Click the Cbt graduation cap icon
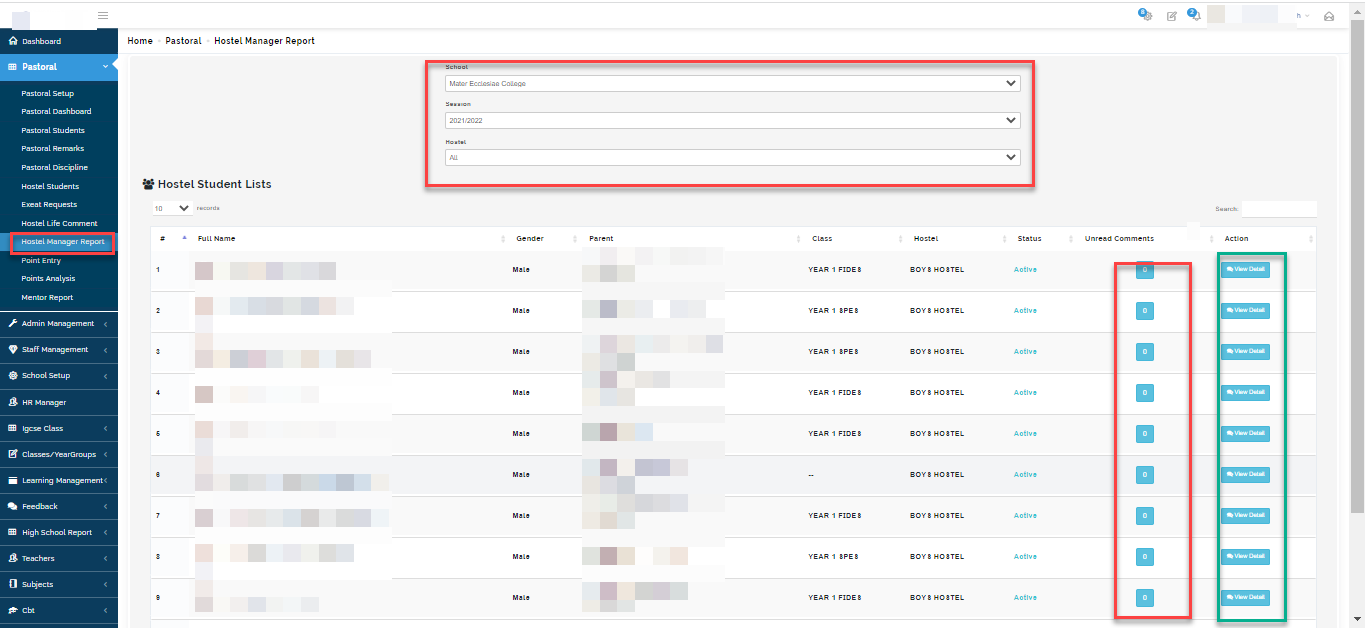The image size is (1365, 628). point(13,610)
